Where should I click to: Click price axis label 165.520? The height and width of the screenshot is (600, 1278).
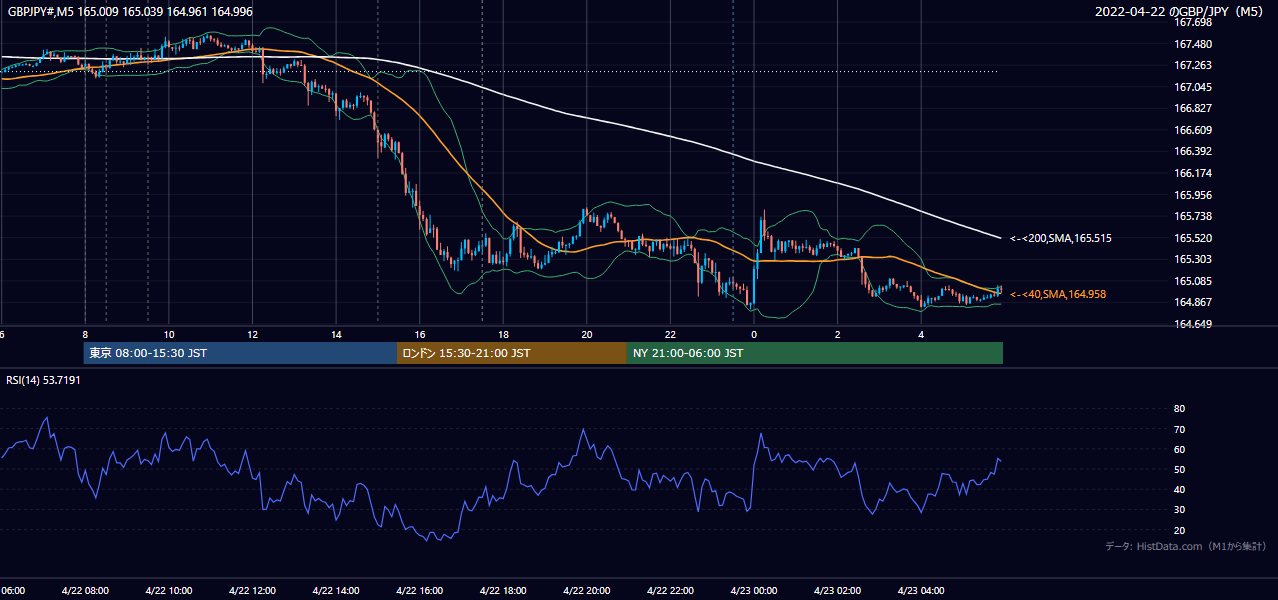pyautogui.click(x=1192, y=238)
